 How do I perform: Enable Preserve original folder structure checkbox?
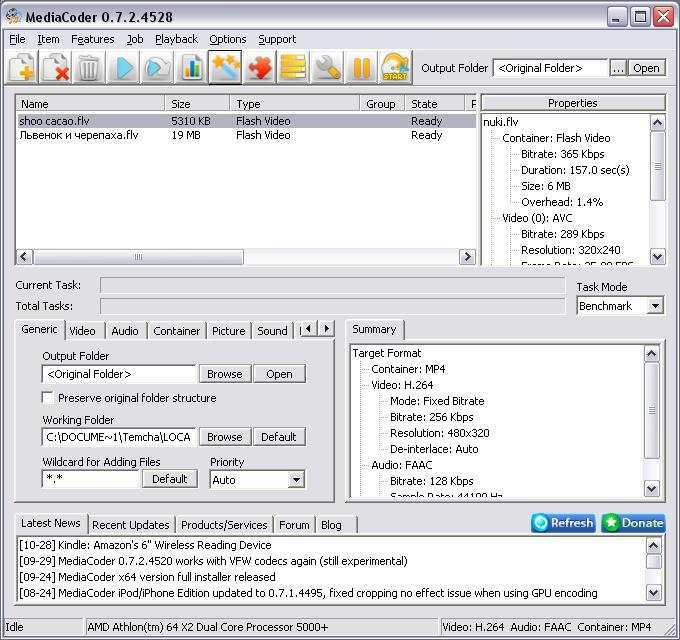pyautogui.click(x=47, y=398)
